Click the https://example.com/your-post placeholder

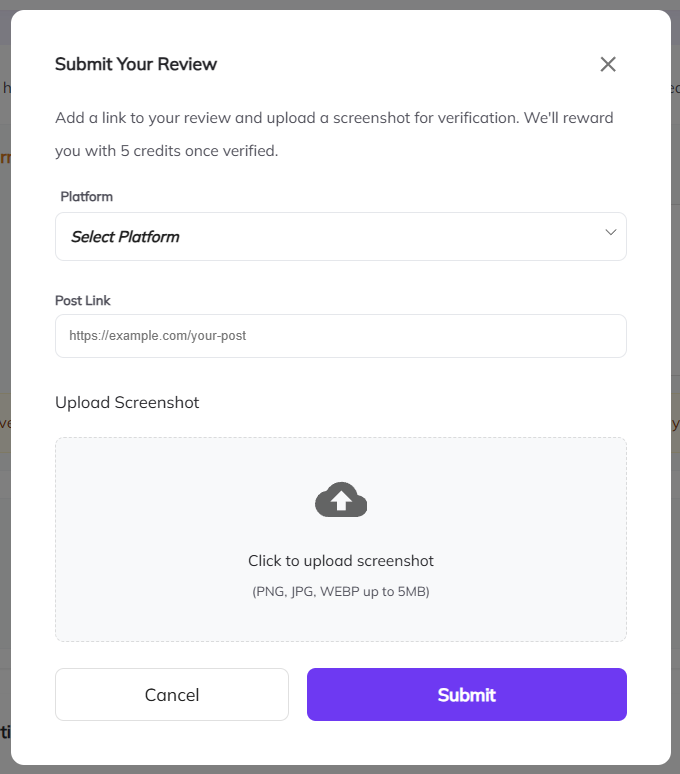pyautogui.click(x=157, y=336)
